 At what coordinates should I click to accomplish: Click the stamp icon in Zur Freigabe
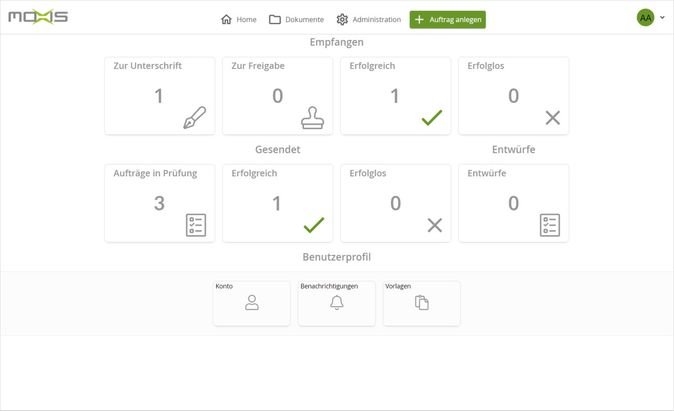point(314,118)
